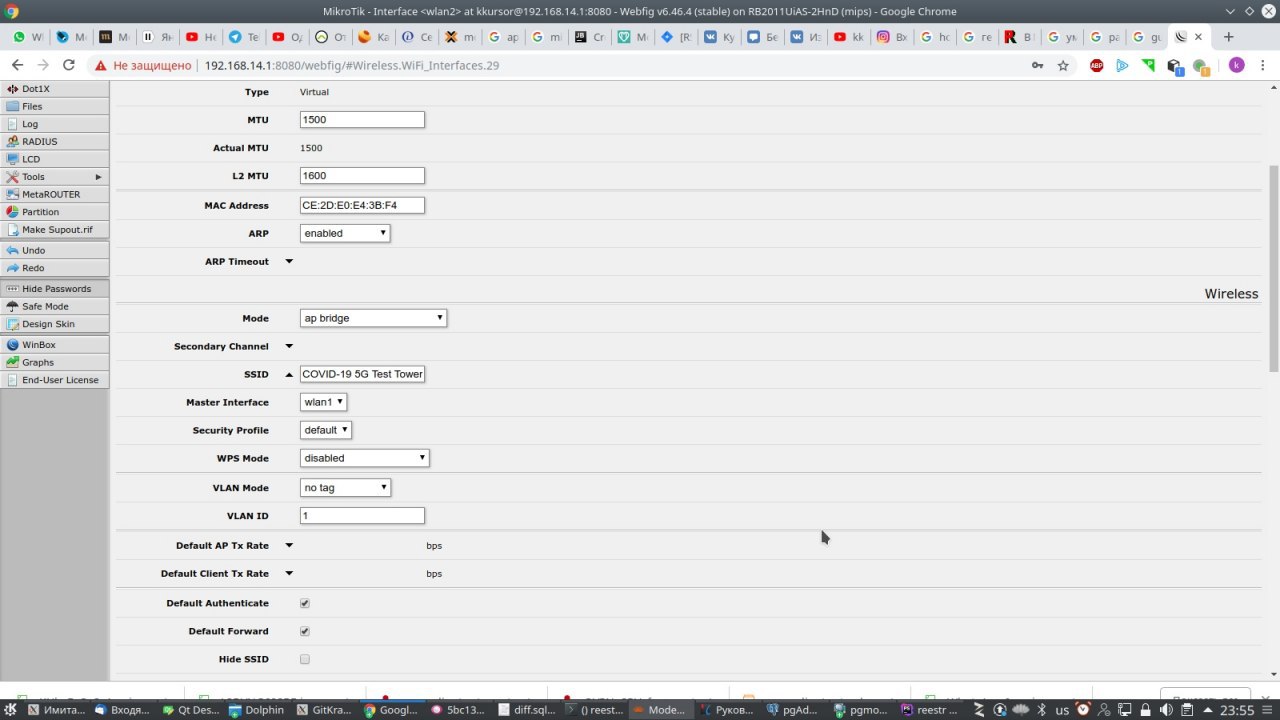
Task: Open the Chrome profile avatar
Action: 1237,65
